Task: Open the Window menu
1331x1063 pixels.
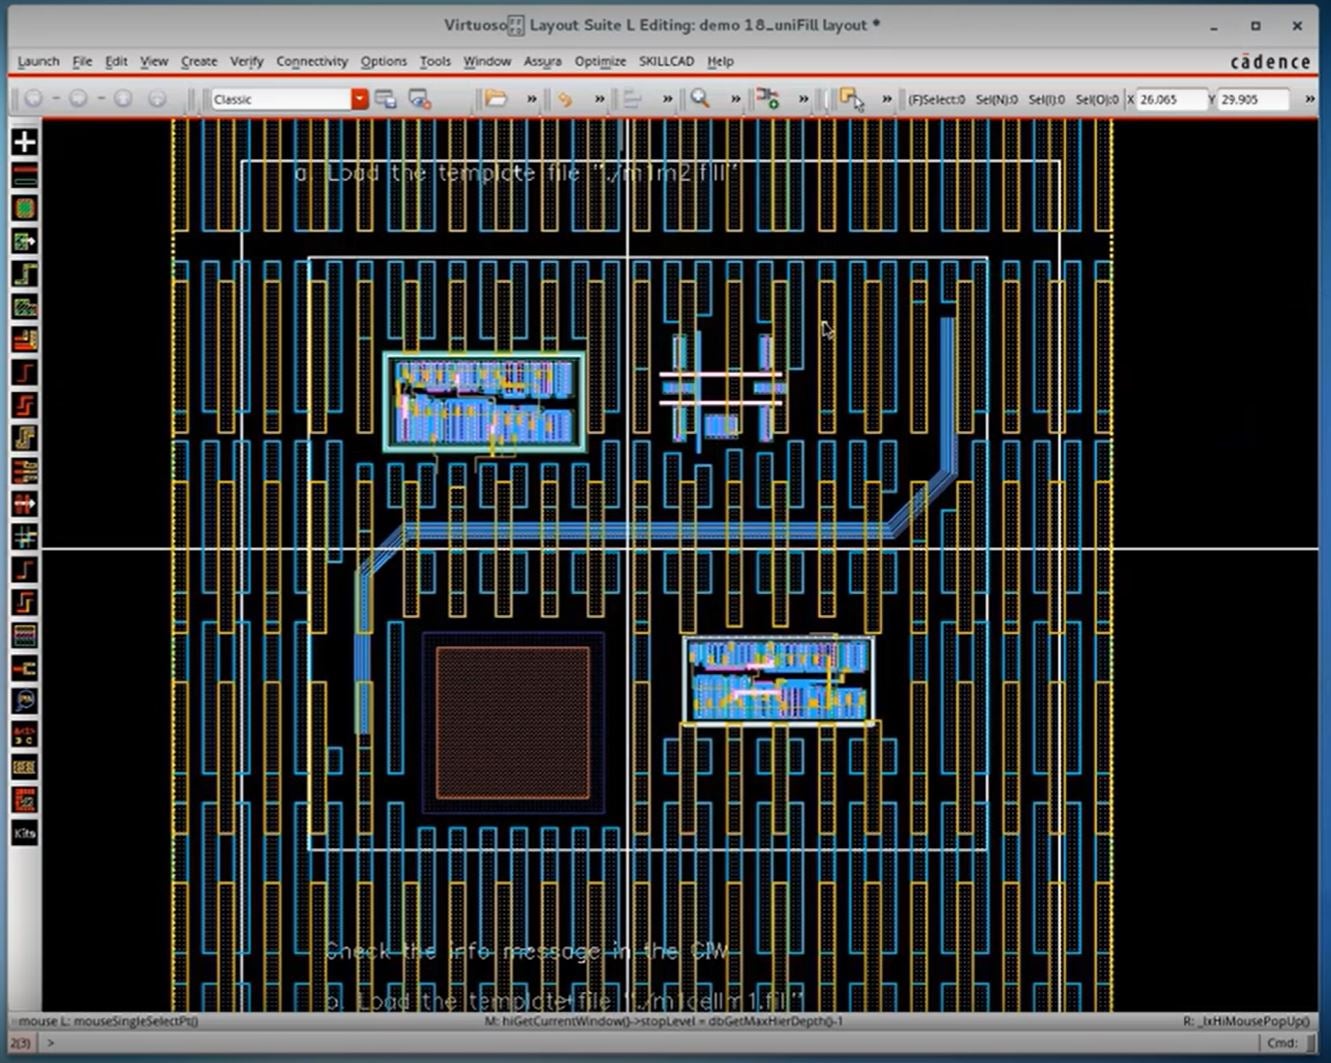Action: [x=487, y=61]
